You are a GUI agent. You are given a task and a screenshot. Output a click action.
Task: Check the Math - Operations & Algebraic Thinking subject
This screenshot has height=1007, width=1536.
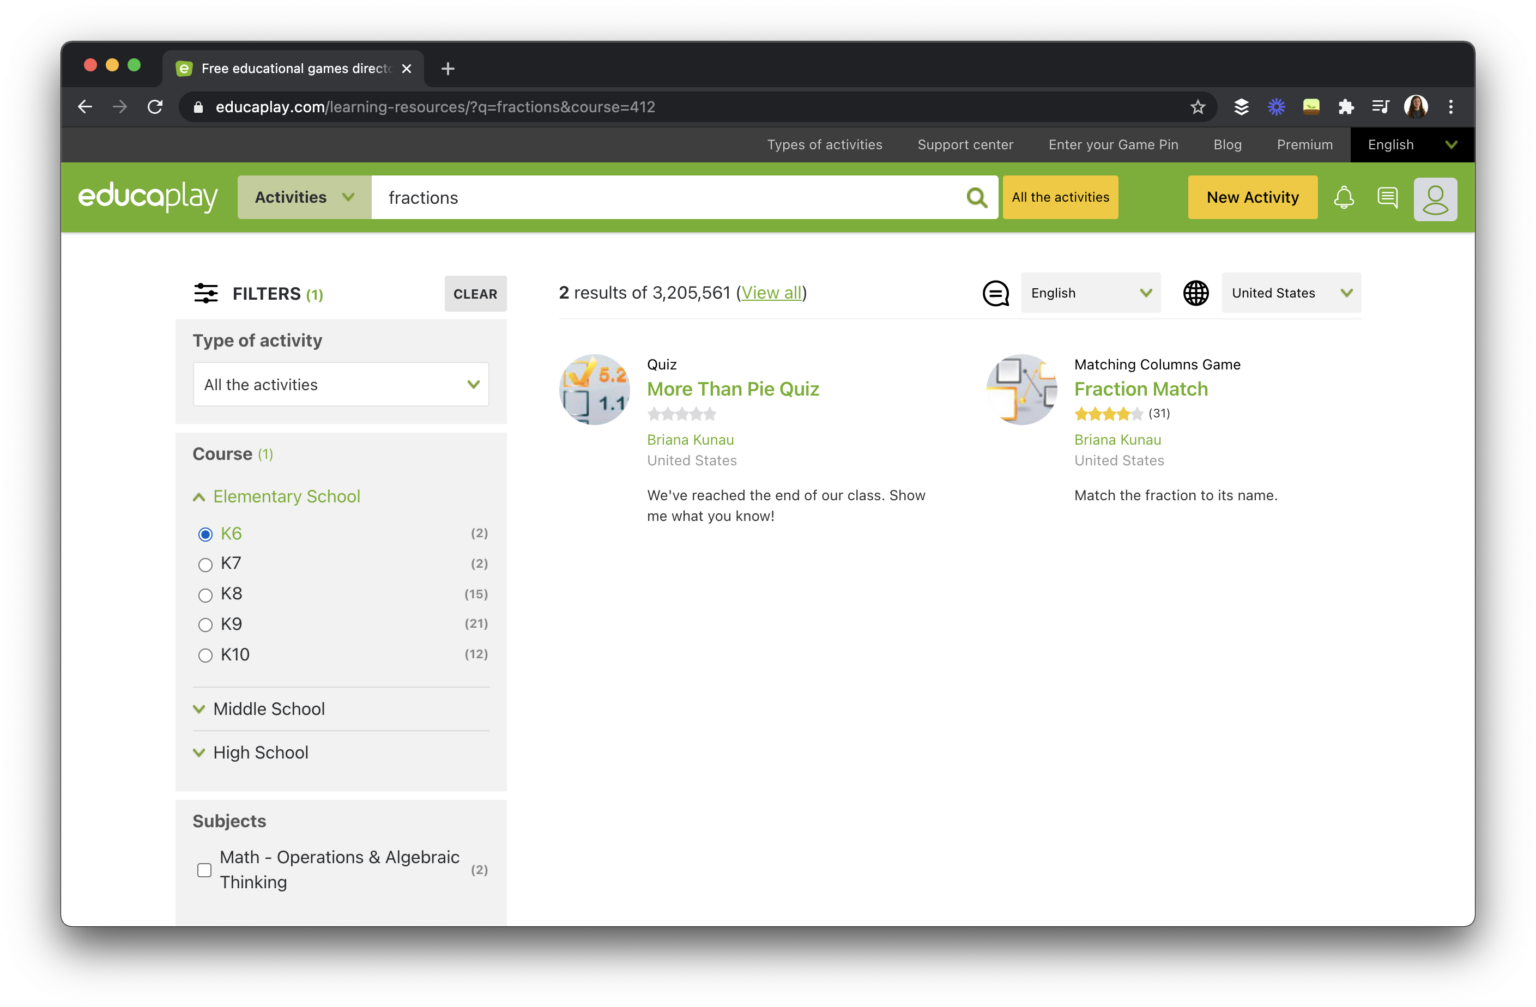(x=204, y=870)
